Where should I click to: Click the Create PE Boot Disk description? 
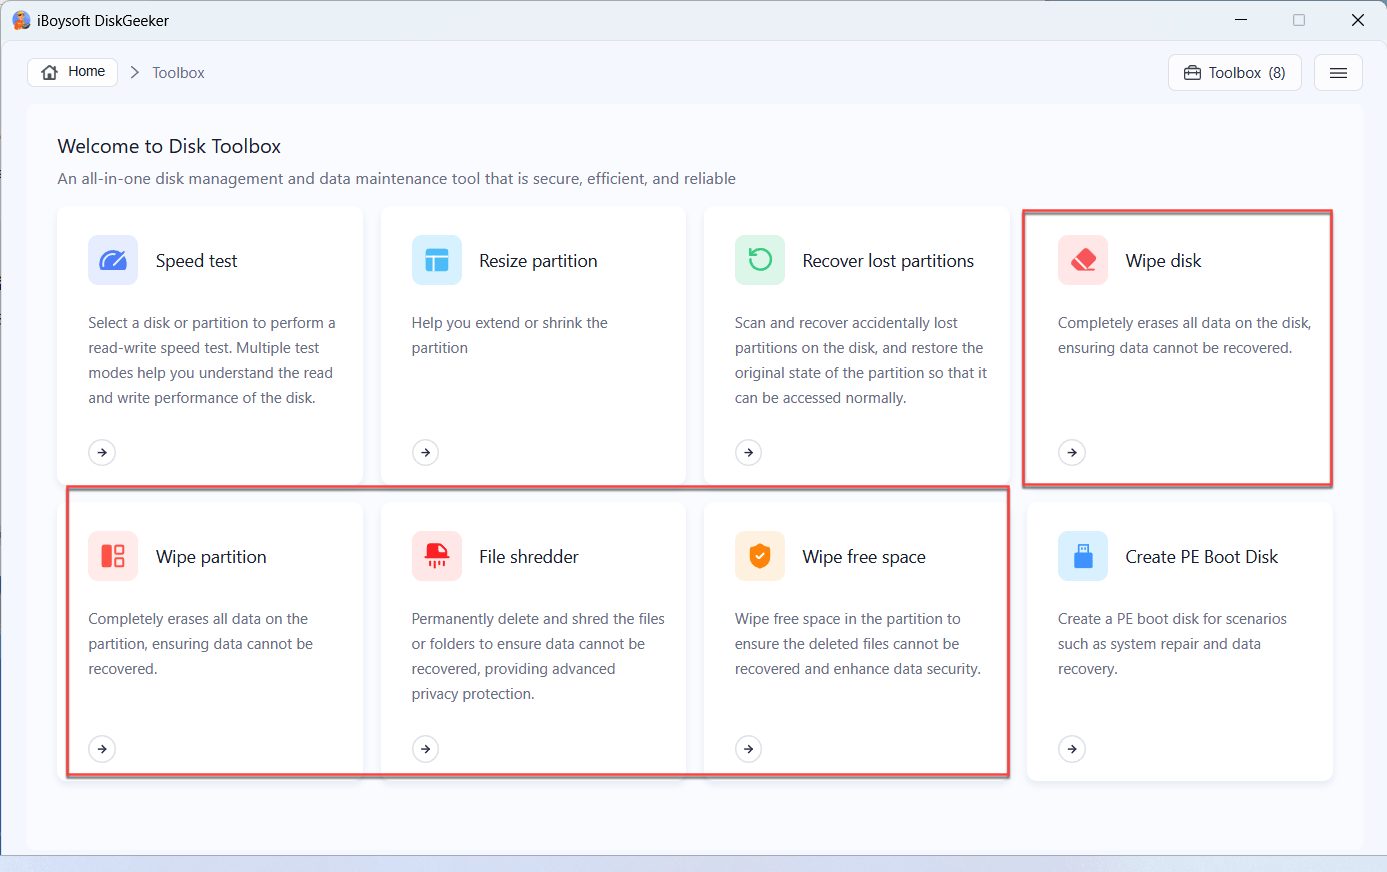tap(1172, 644)
